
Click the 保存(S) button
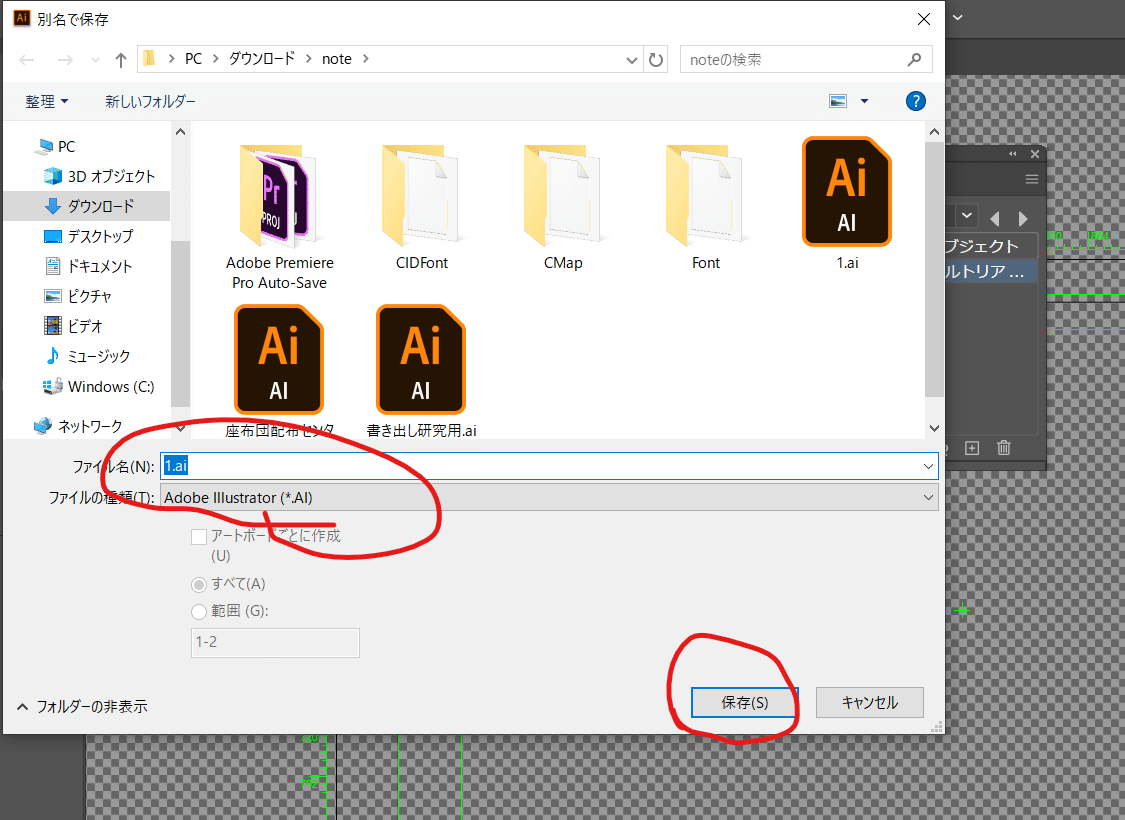(745, 703)
